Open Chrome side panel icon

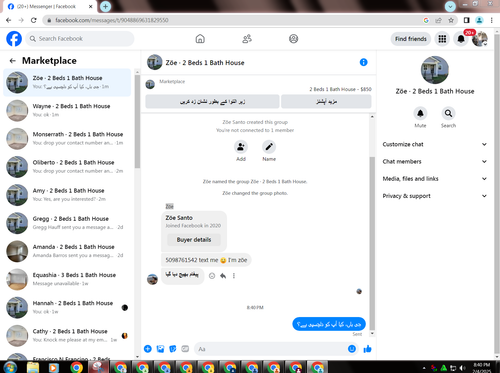tap(467, 20)
